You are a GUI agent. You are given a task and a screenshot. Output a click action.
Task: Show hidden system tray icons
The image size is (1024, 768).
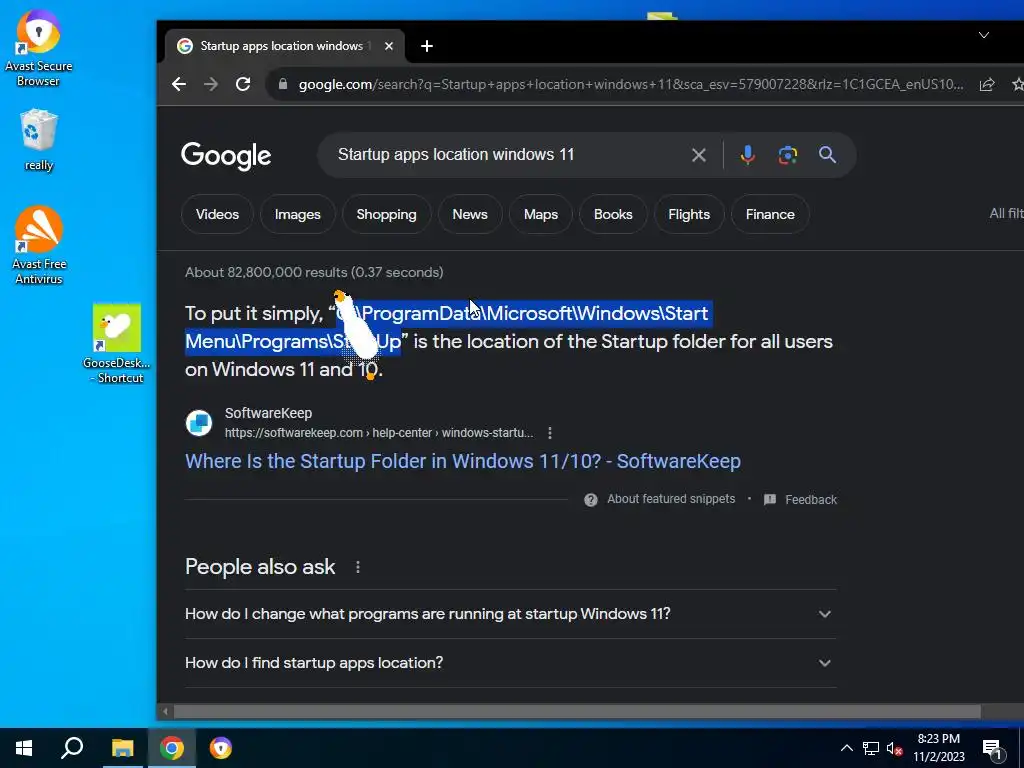click(846, 748)
